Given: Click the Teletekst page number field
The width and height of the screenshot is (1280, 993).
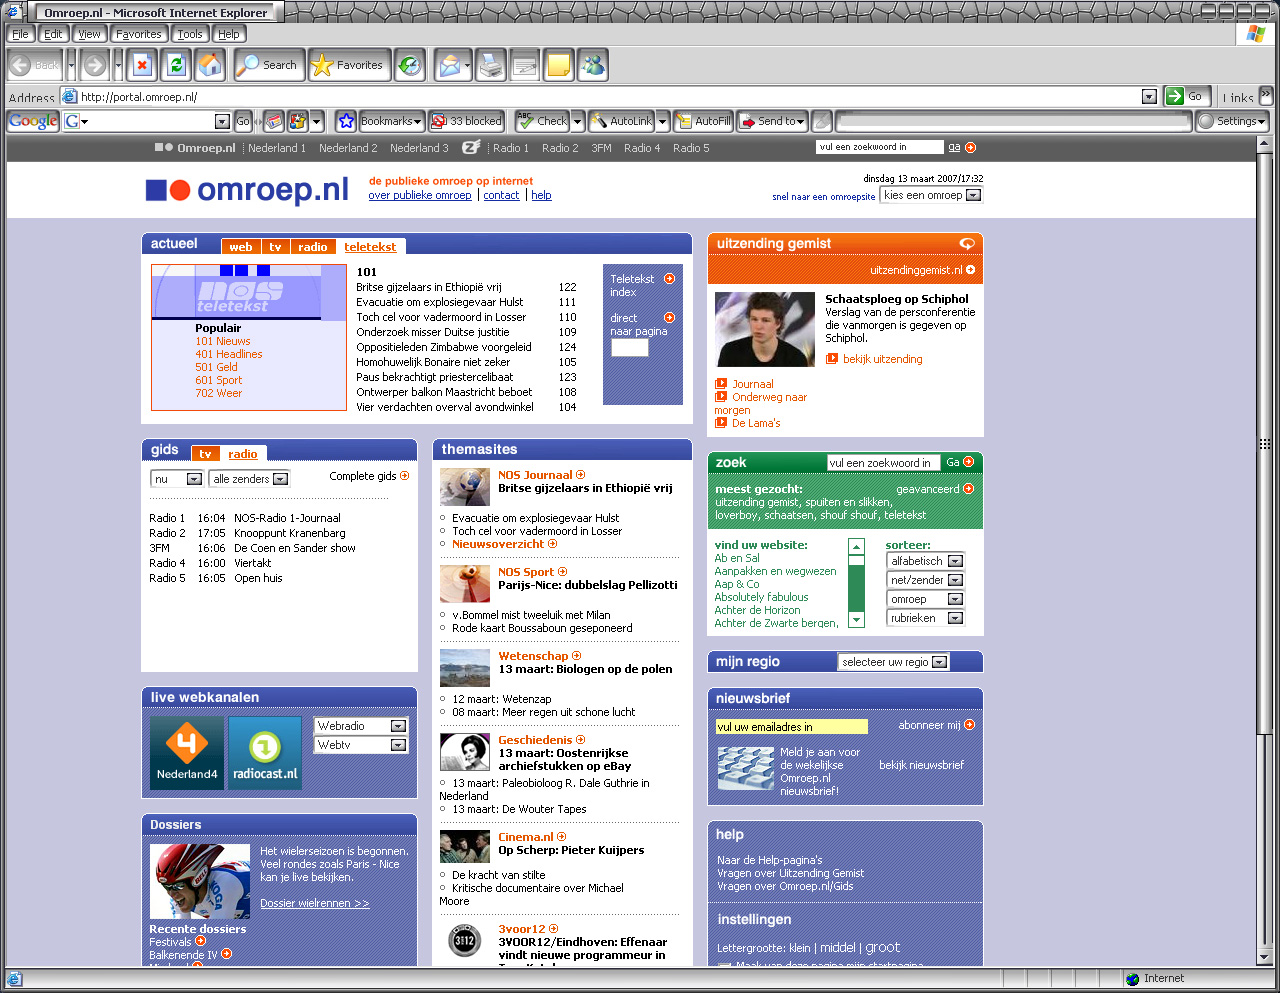Looking at the screenshot, I should pos(630,348).
